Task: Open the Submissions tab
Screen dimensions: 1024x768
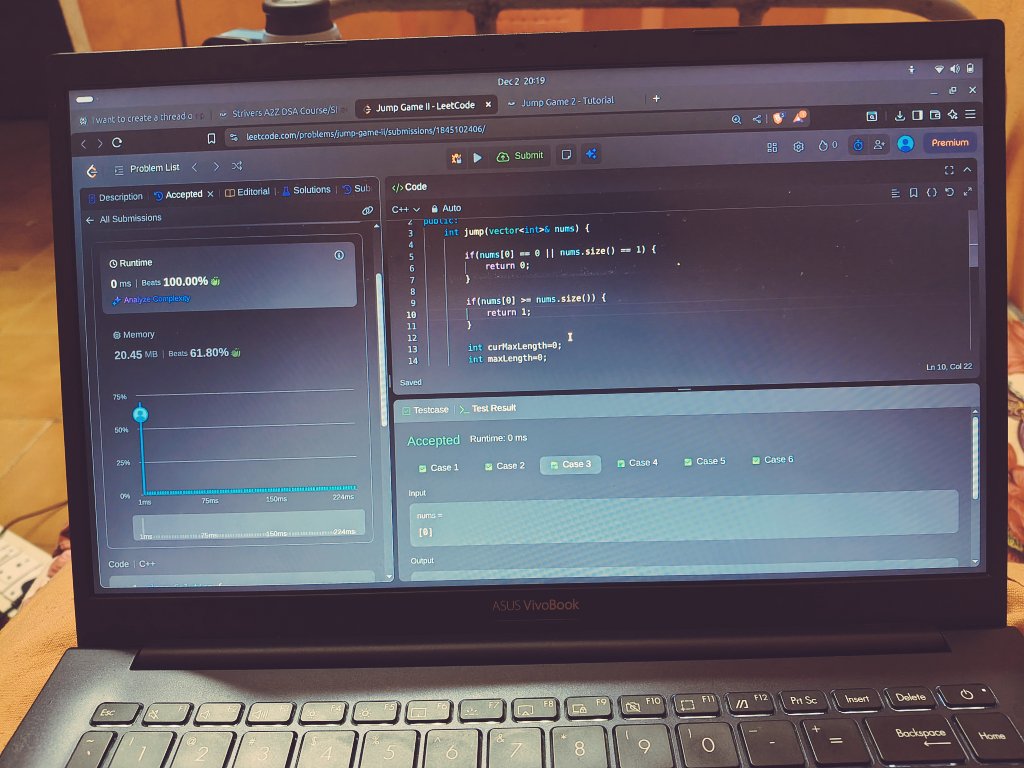Action: pos(357,189)
